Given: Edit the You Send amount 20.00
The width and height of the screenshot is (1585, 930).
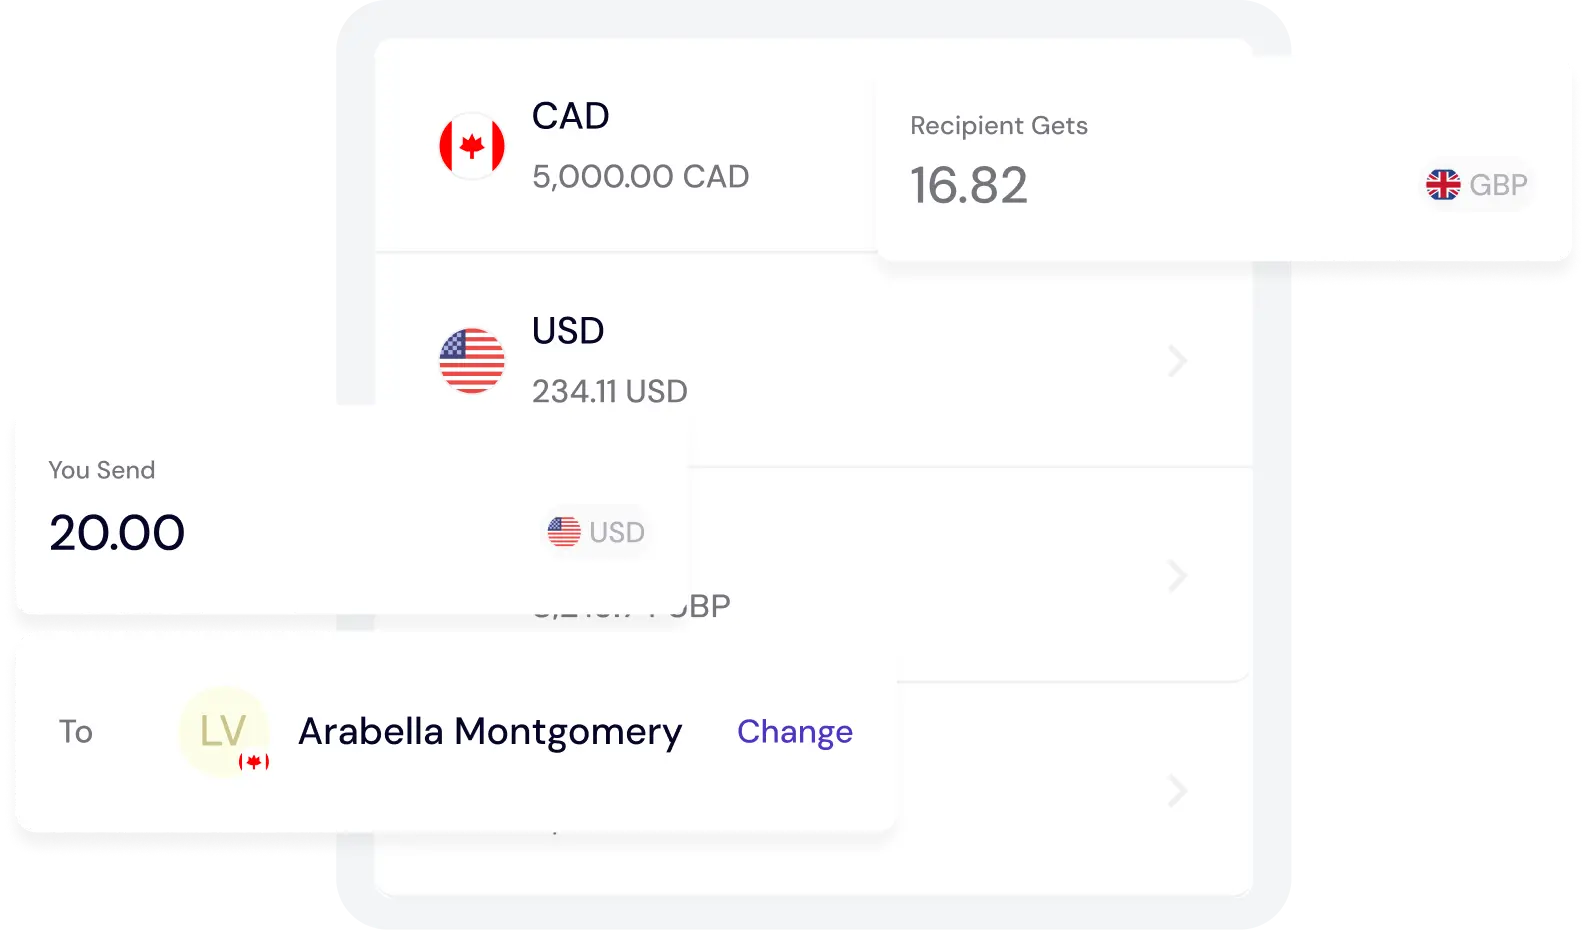Looking at the screenshot, I should click(x=117, y=532).
